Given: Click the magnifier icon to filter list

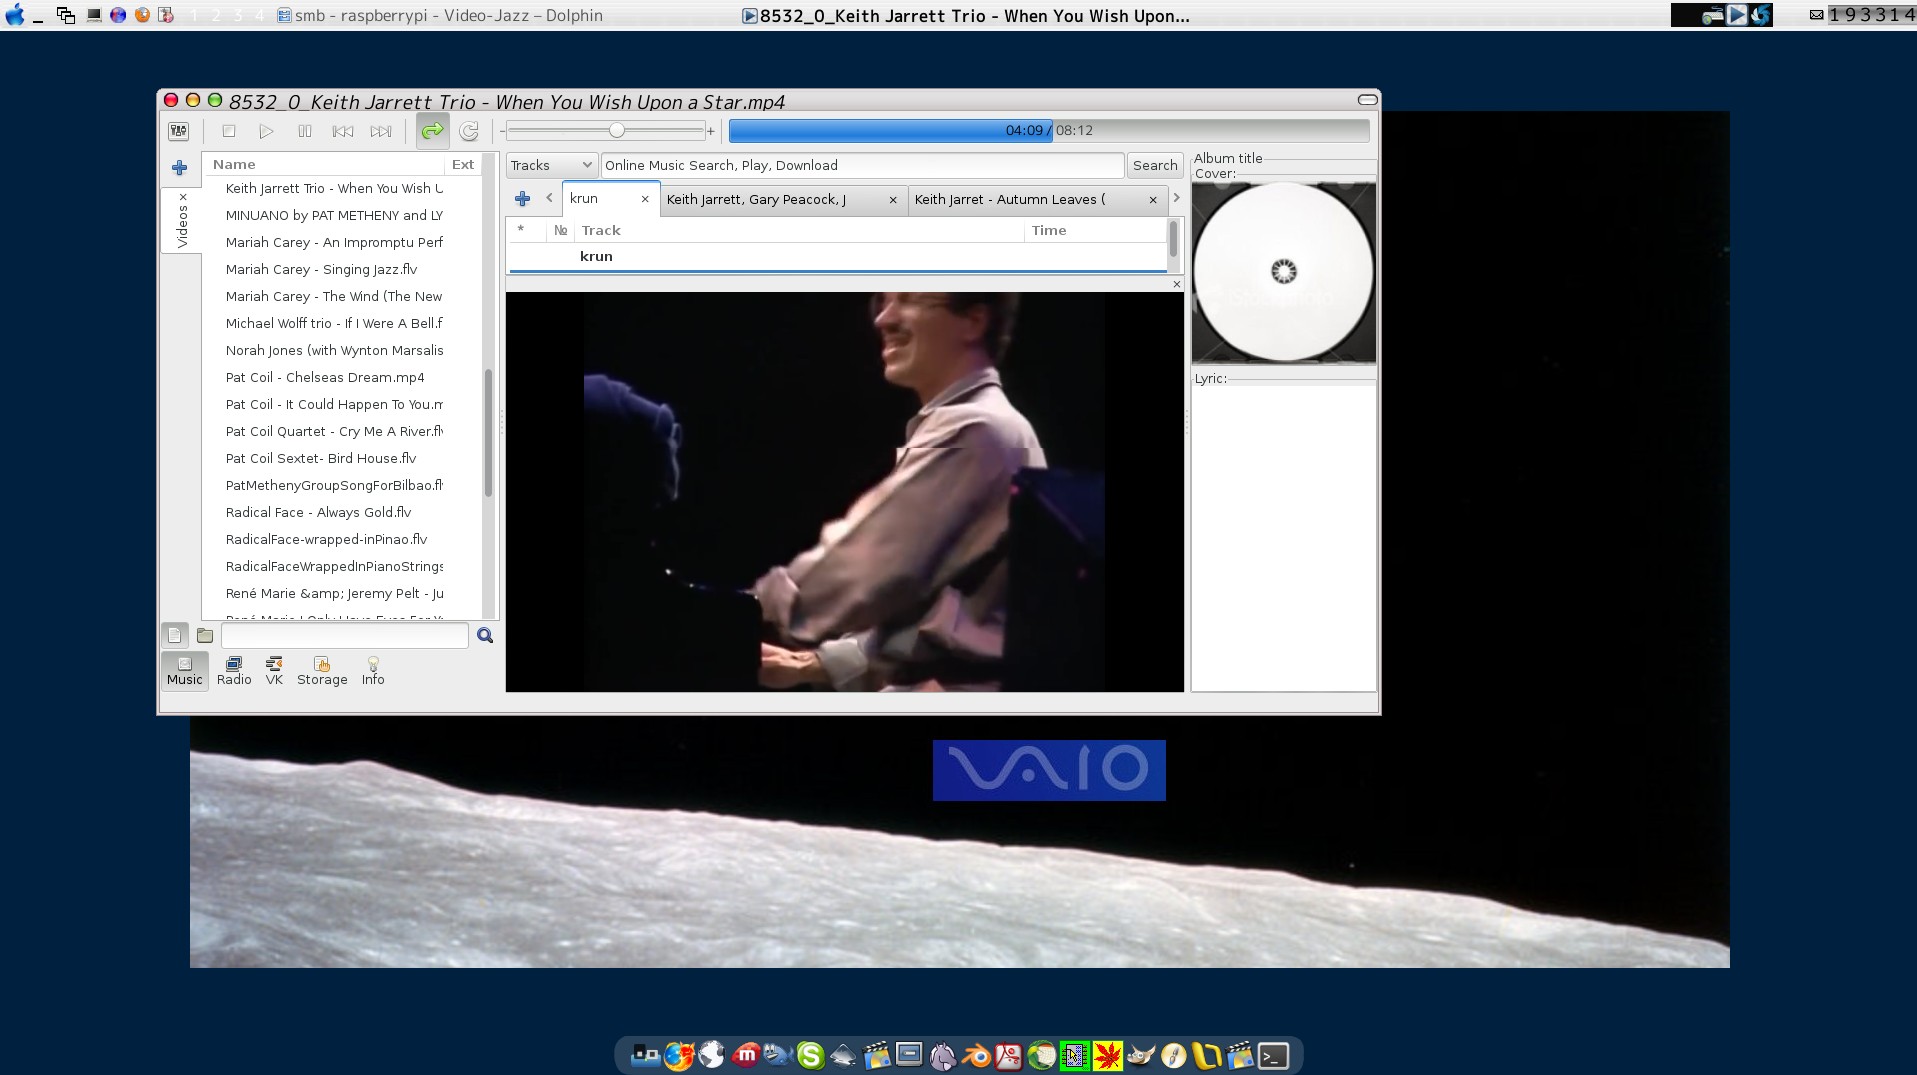Looking at the screenshot, I should click(485, 636).
